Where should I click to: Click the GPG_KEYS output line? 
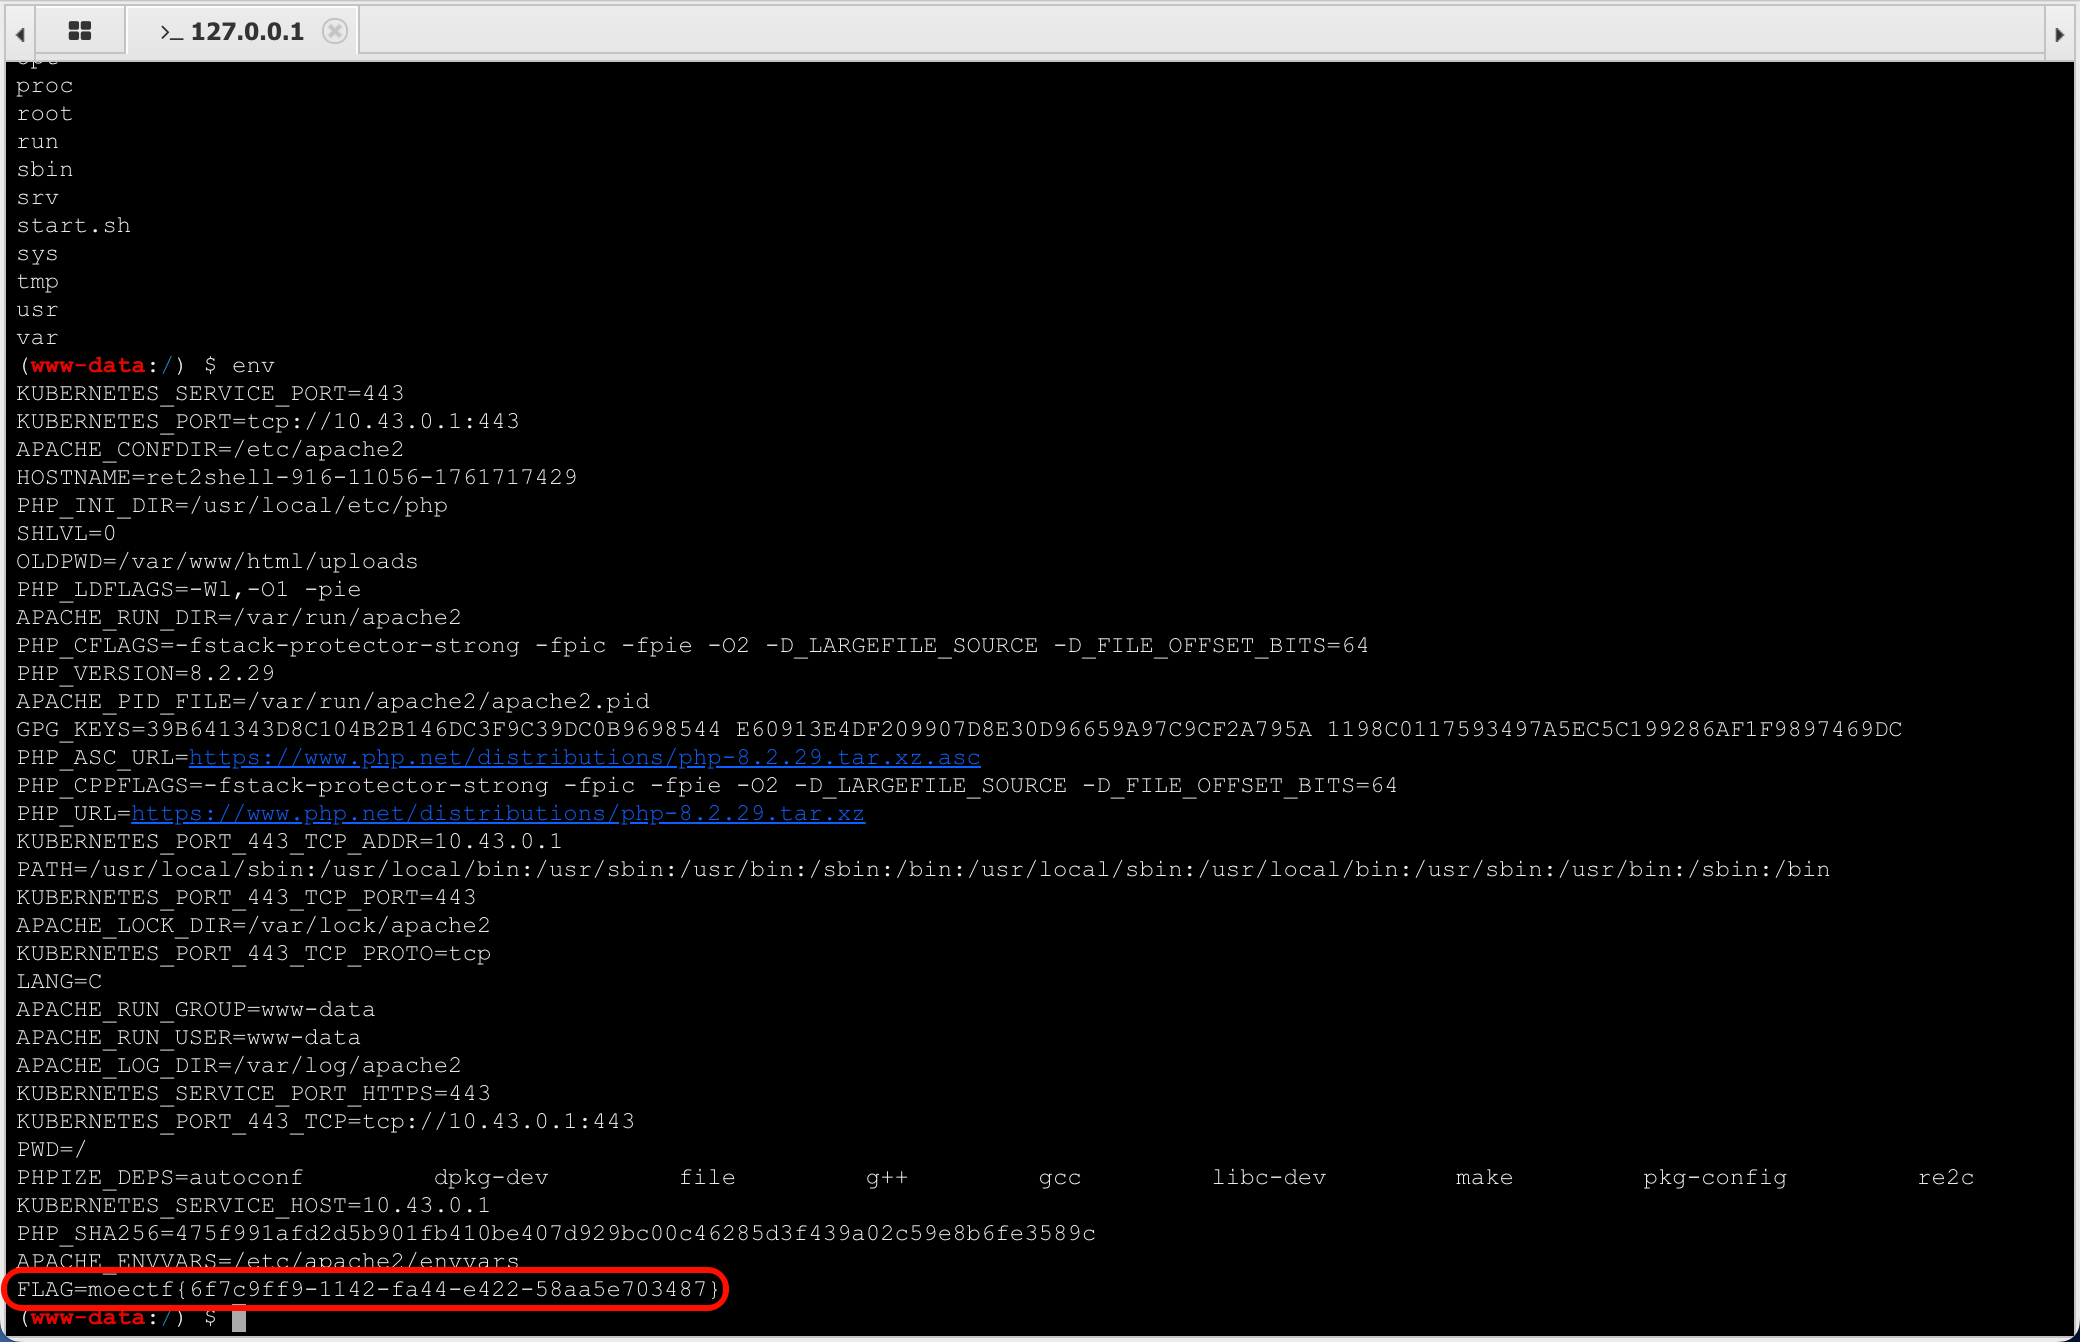958,729
